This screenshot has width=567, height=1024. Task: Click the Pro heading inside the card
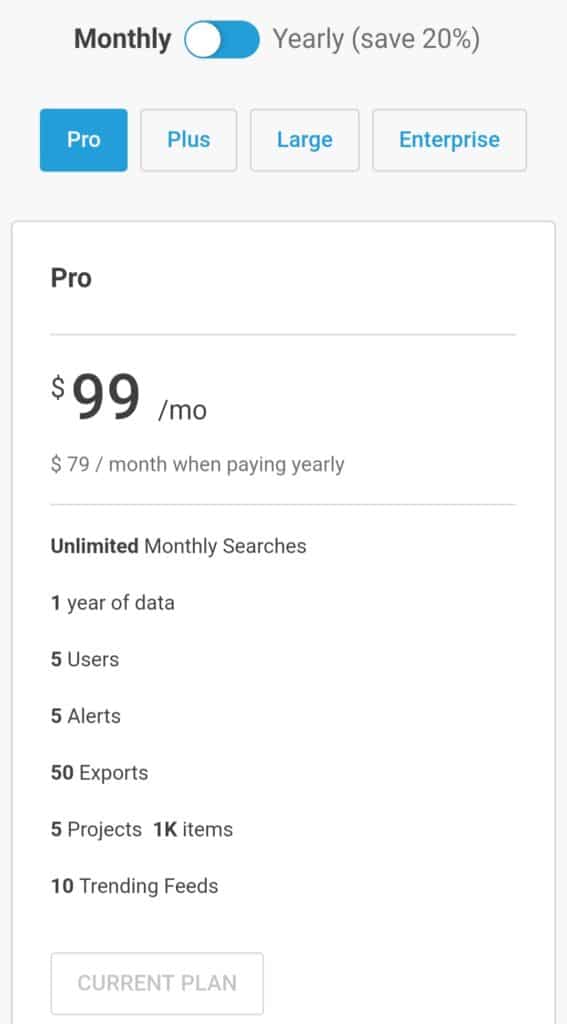[71, 278]
